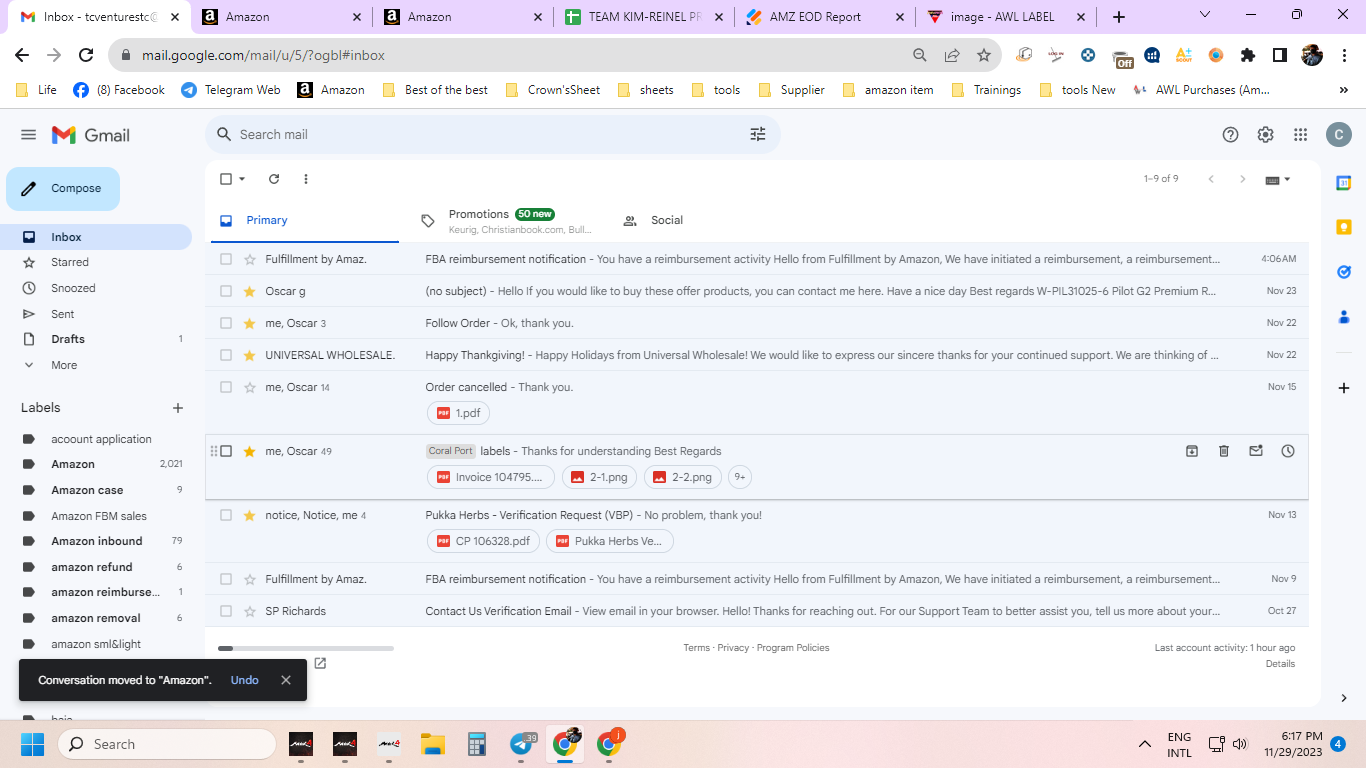Open account activity Details link
This screenshot has height=768, width=1366.
click(x=1280, y=664)
